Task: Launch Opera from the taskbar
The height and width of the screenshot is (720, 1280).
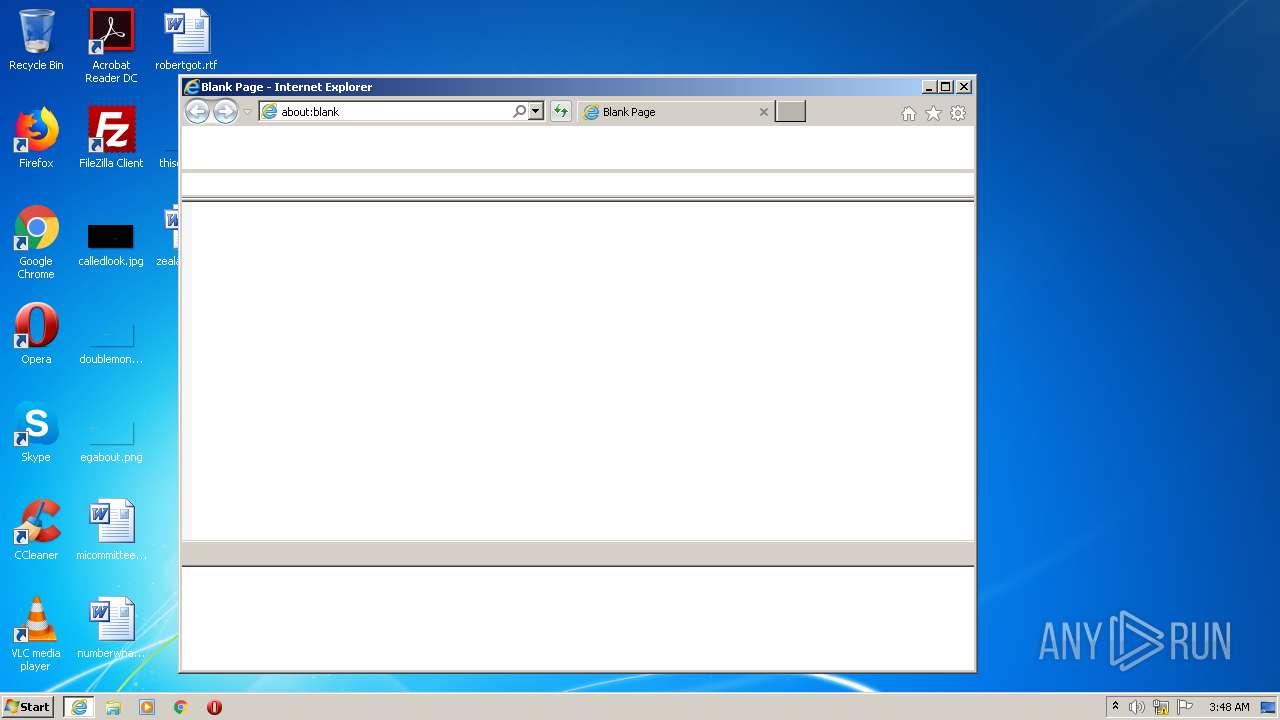Action: click(x=214, y=707)
